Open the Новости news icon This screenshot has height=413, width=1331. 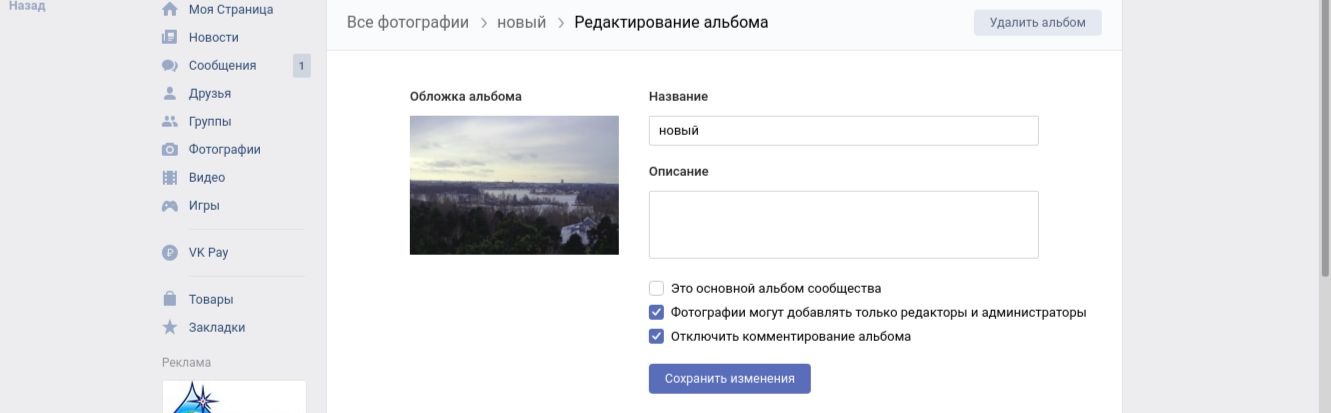coord(170,37)
